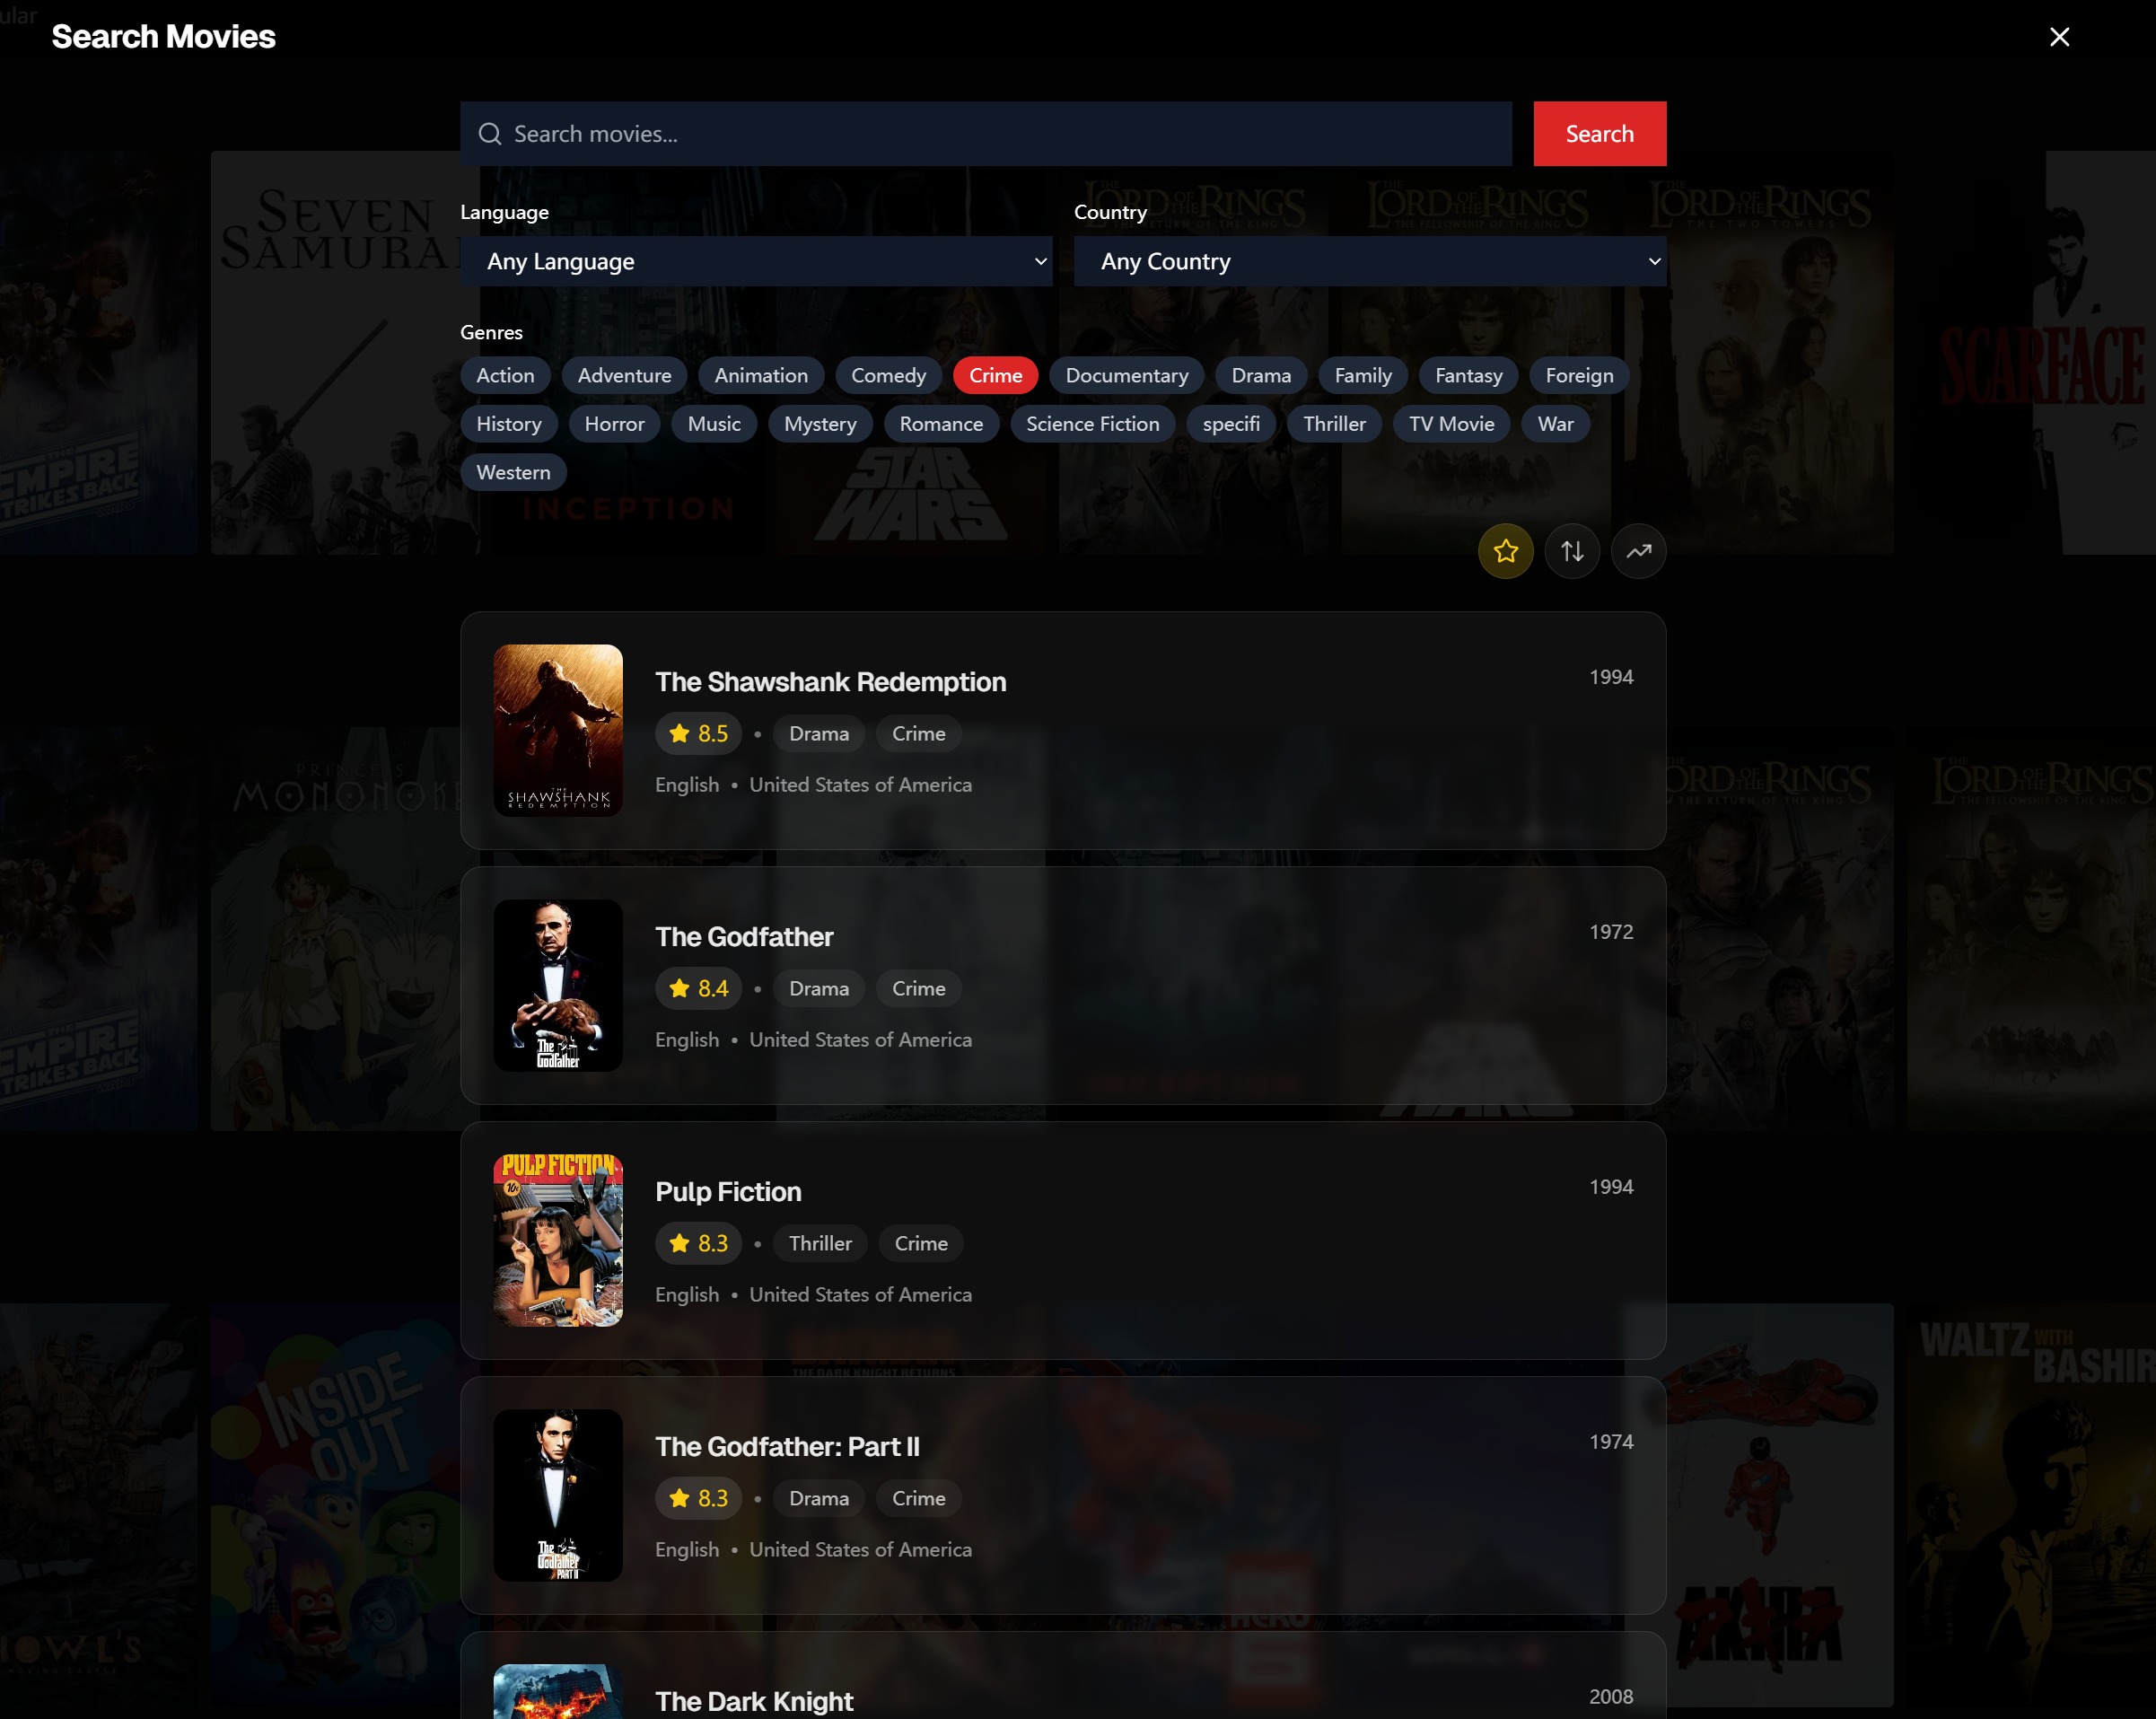2156x1719 pixels.
Task: Click The Shawshank Redemption title
Action: click(831, 682)
